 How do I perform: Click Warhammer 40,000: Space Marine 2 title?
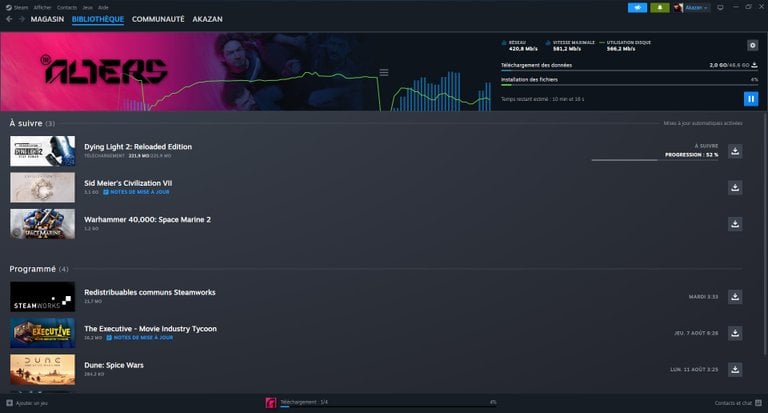pyautogui.click(x=147, y=219)
